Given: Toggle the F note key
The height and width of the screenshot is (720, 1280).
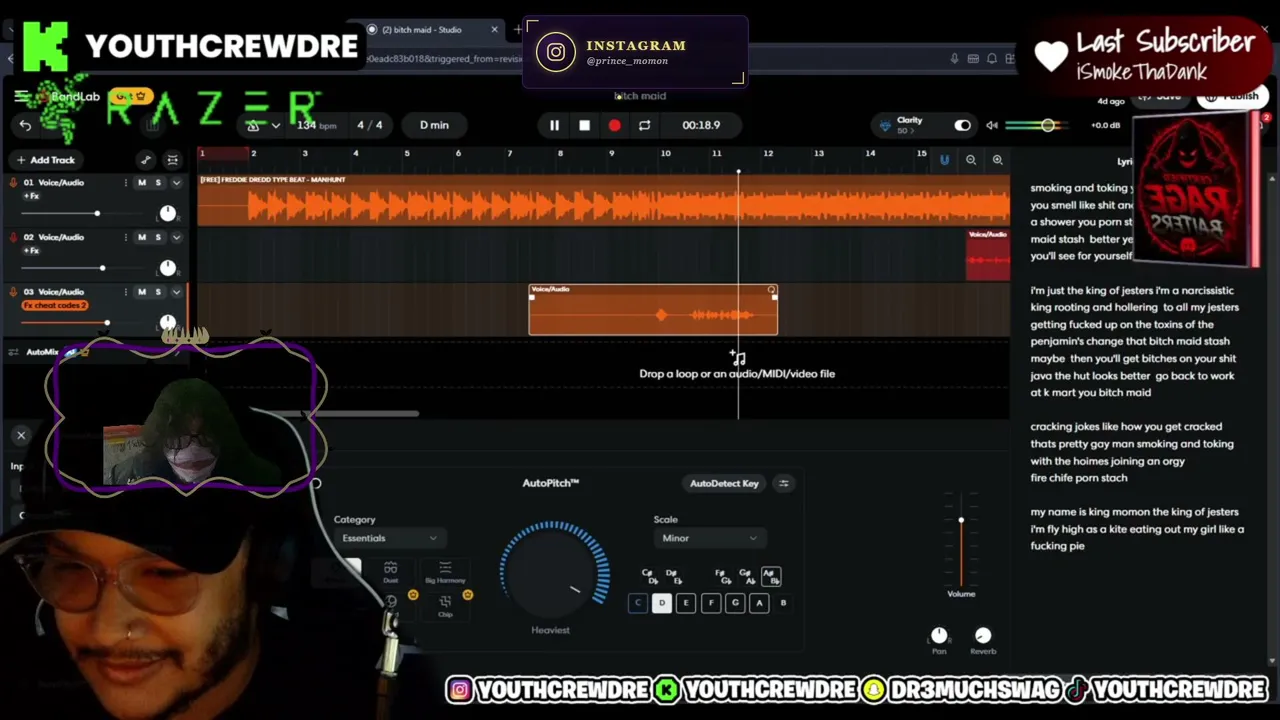Looking at the screenshot, I should [x=710, y=603].
